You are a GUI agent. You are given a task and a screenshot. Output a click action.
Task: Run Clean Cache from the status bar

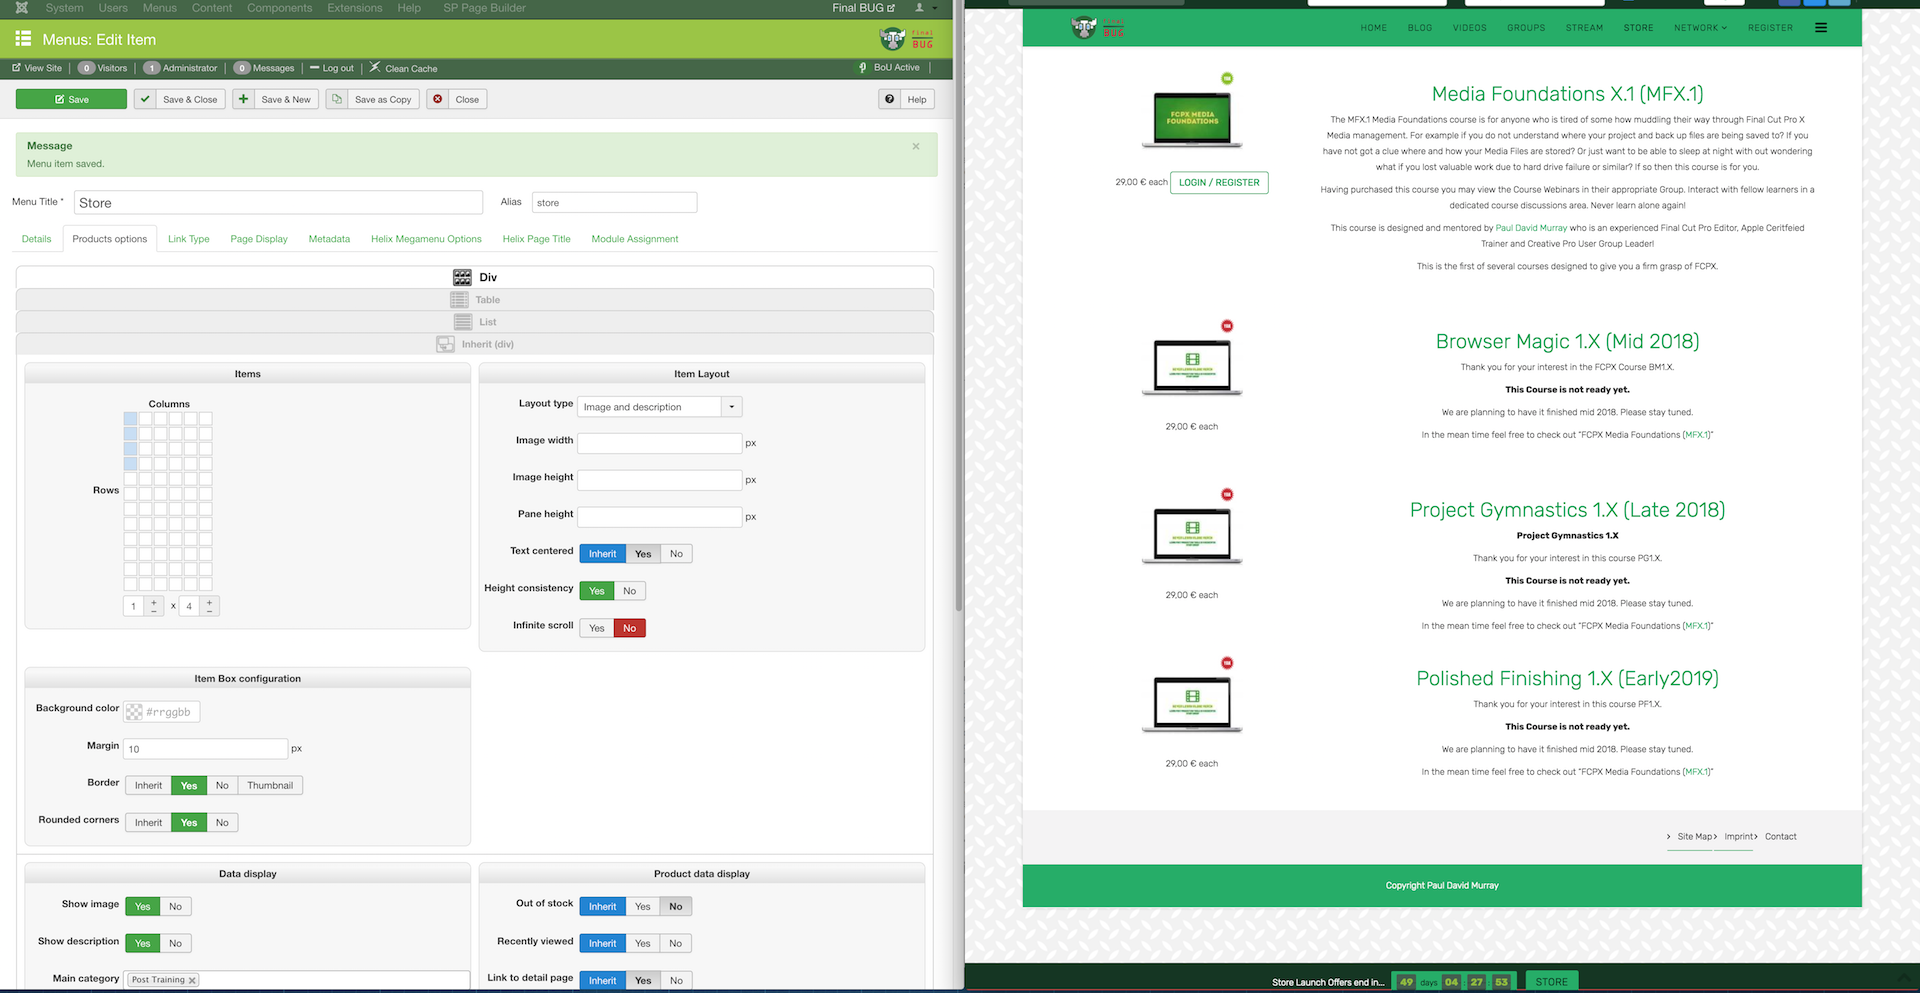click(404, 68)
